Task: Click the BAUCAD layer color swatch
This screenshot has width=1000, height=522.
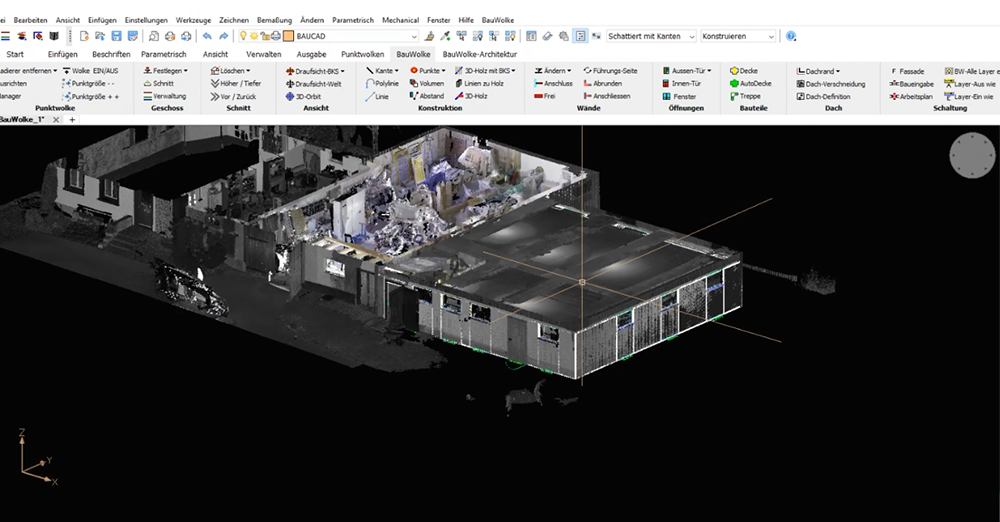Action: pyautogui.click(x=288, y=36)
